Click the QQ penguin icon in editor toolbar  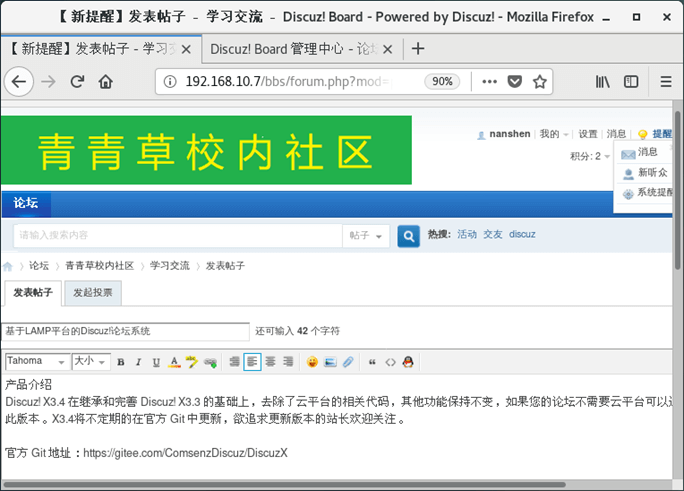(408, 362)
